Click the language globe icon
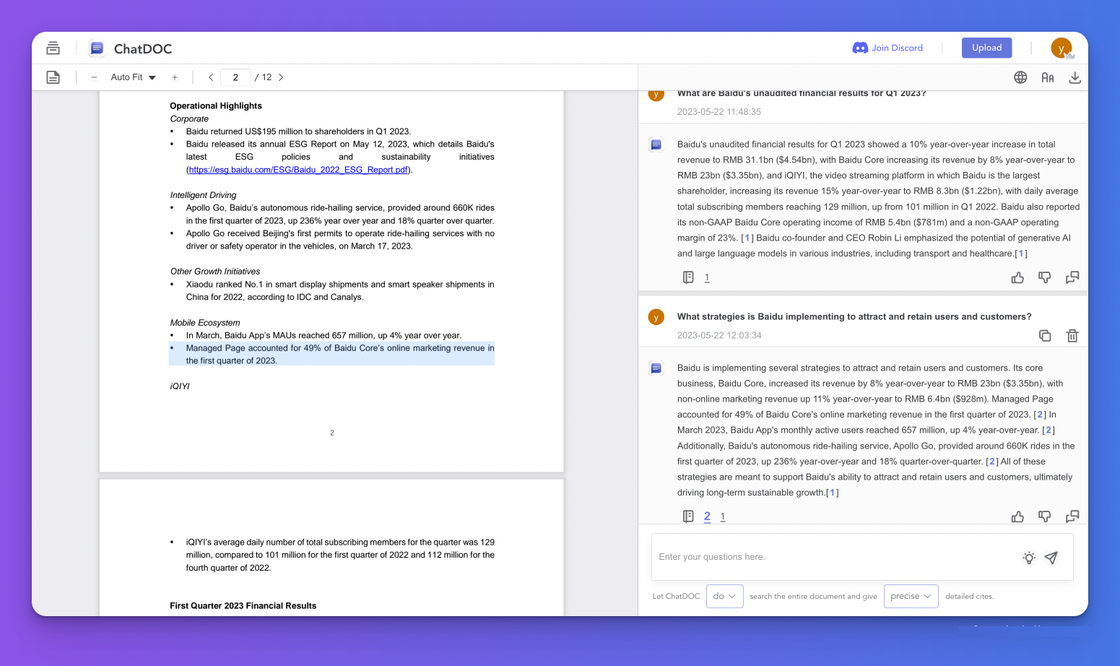The image size is (1120, 666). tap(1020, 77)
